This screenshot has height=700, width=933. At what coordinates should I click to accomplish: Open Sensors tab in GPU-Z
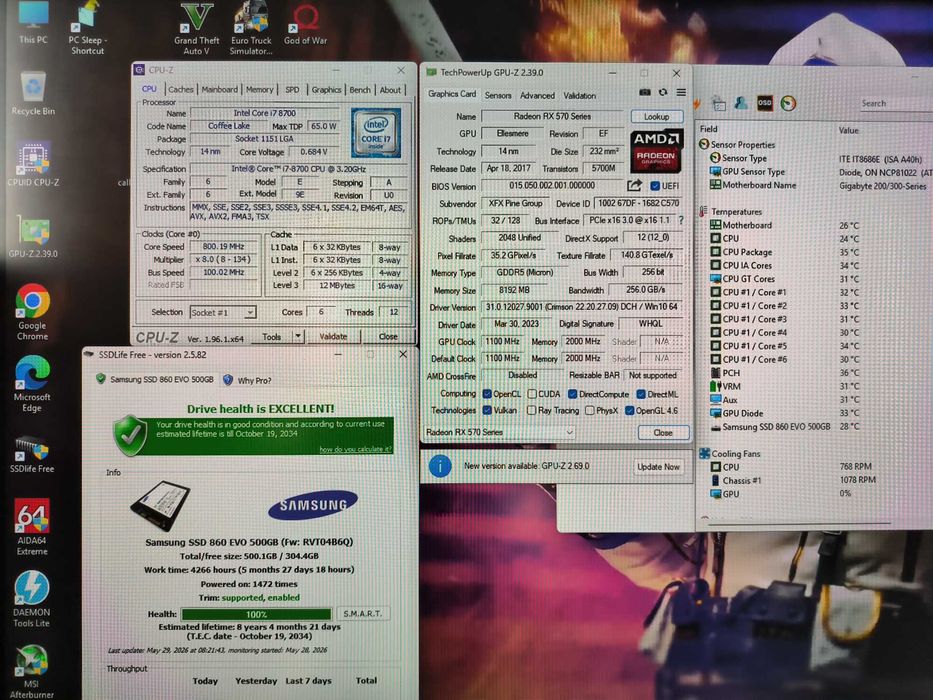pos(498,95)
